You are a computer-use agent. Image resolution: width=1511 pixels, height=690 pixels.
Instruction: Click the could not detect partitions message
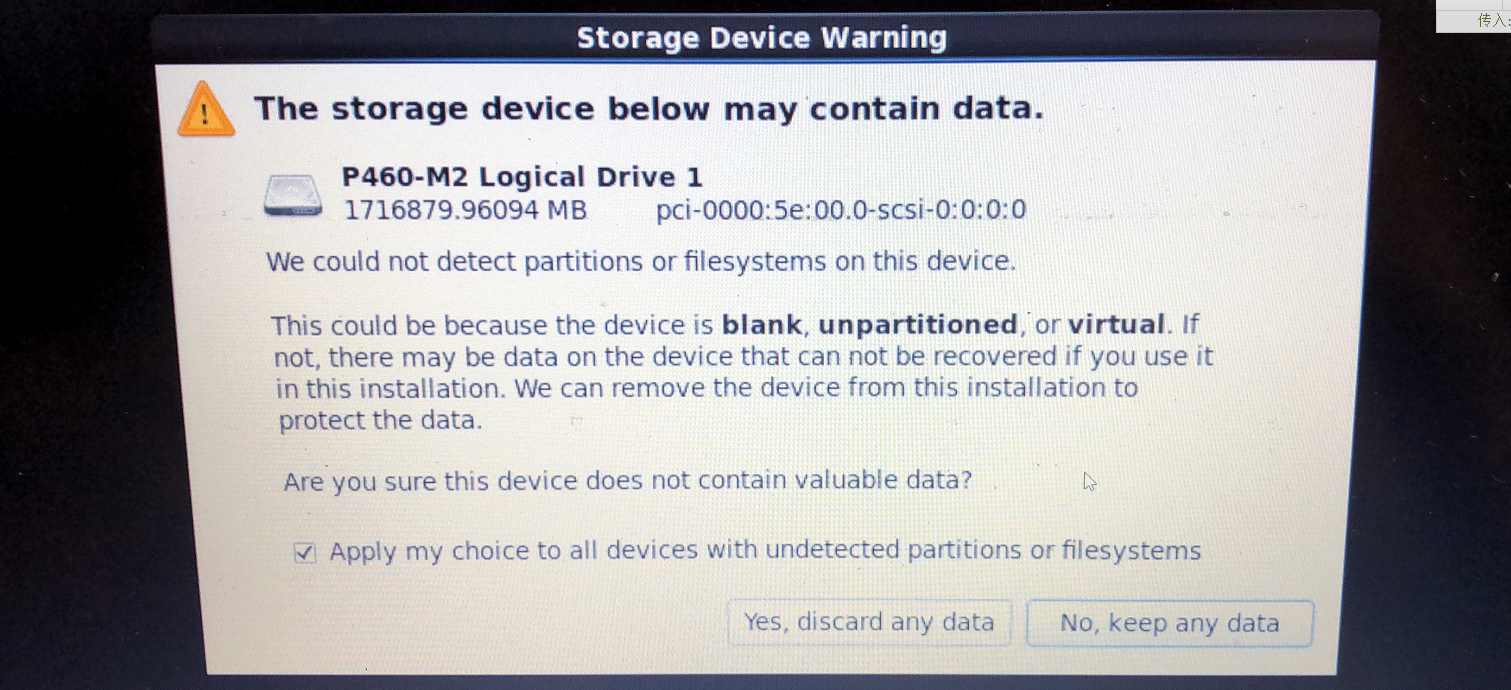coord(640,262)
